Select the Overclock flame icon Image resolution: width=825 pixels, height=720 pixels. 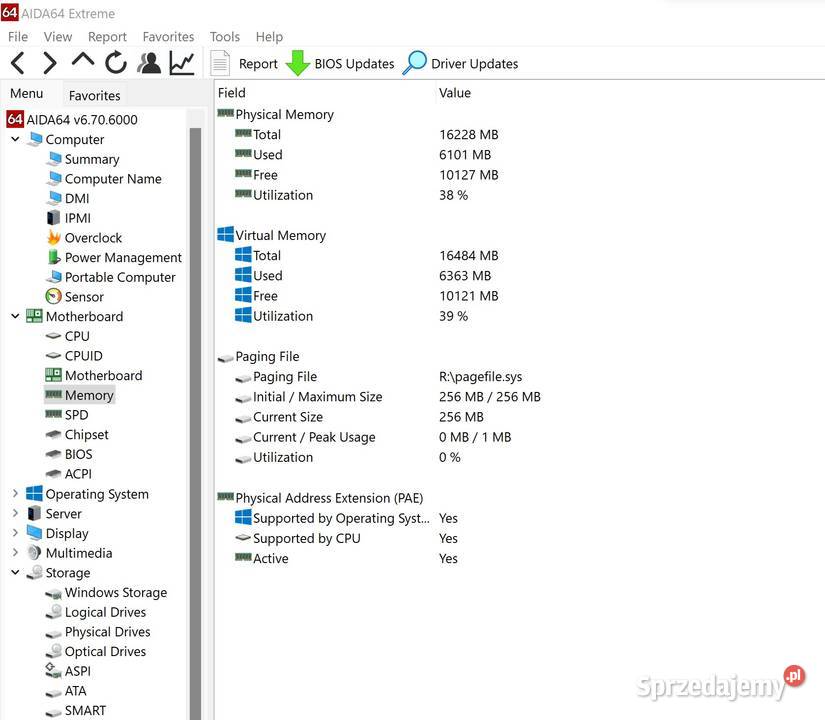[54, 237]
